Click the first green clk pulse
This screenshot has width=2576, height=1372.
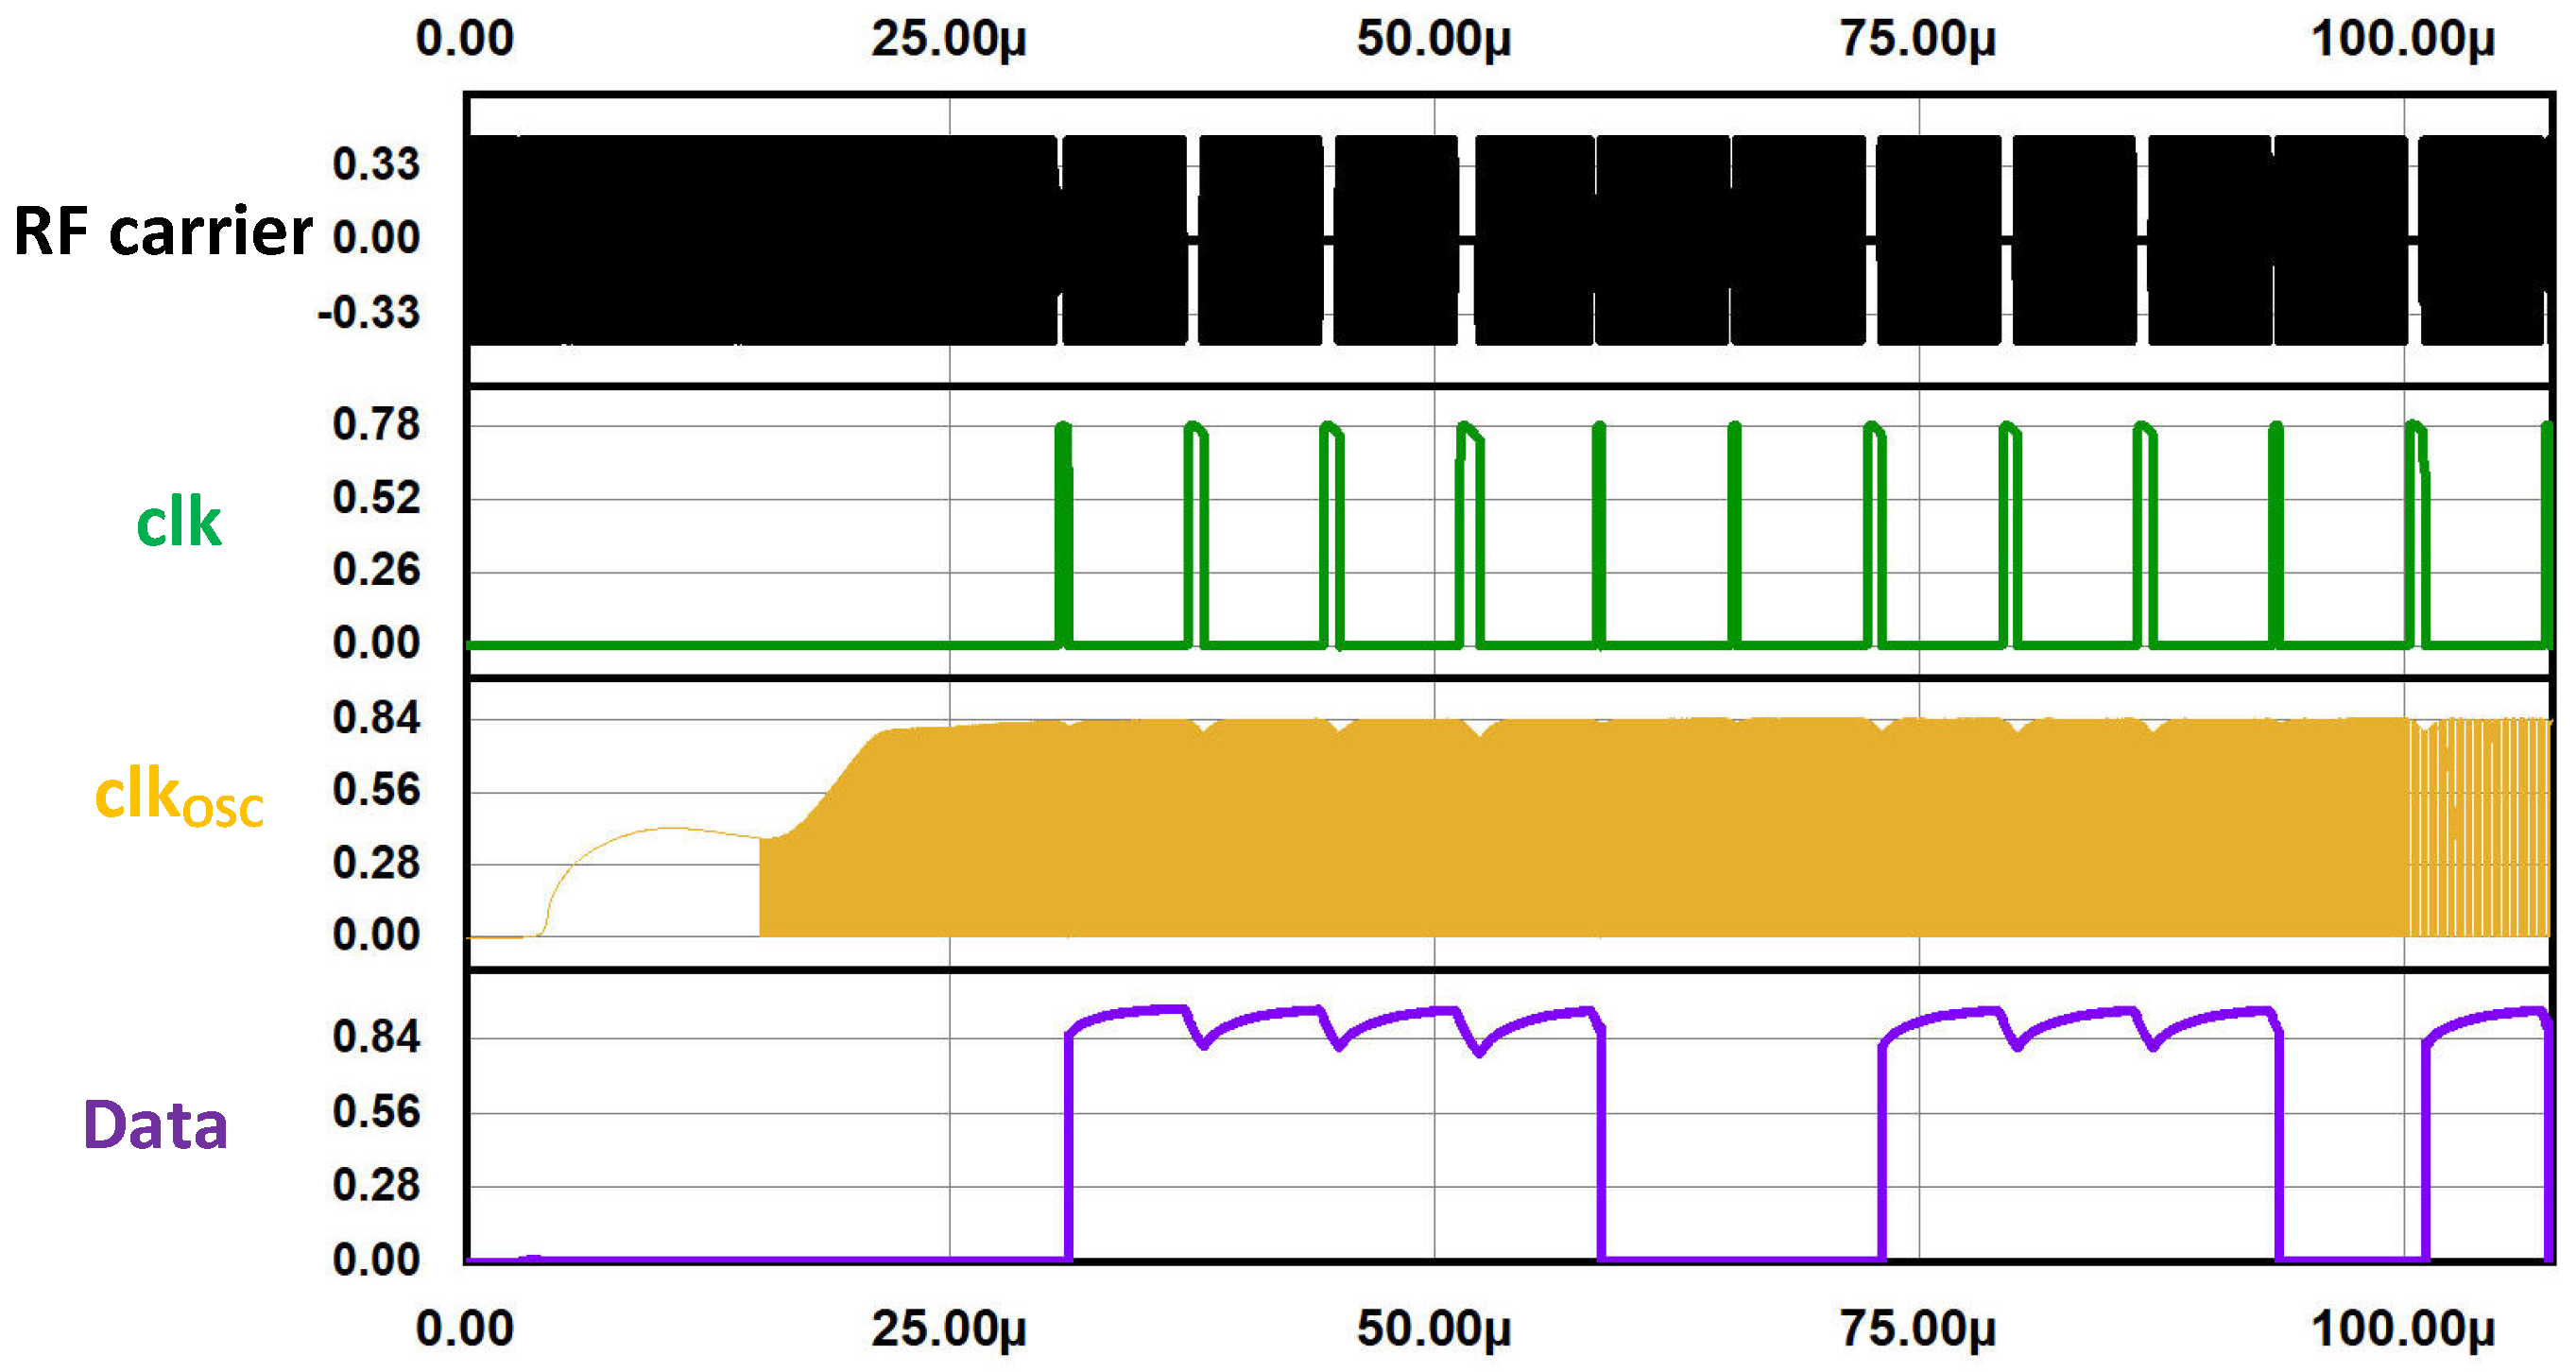(x=1063, y=530)
